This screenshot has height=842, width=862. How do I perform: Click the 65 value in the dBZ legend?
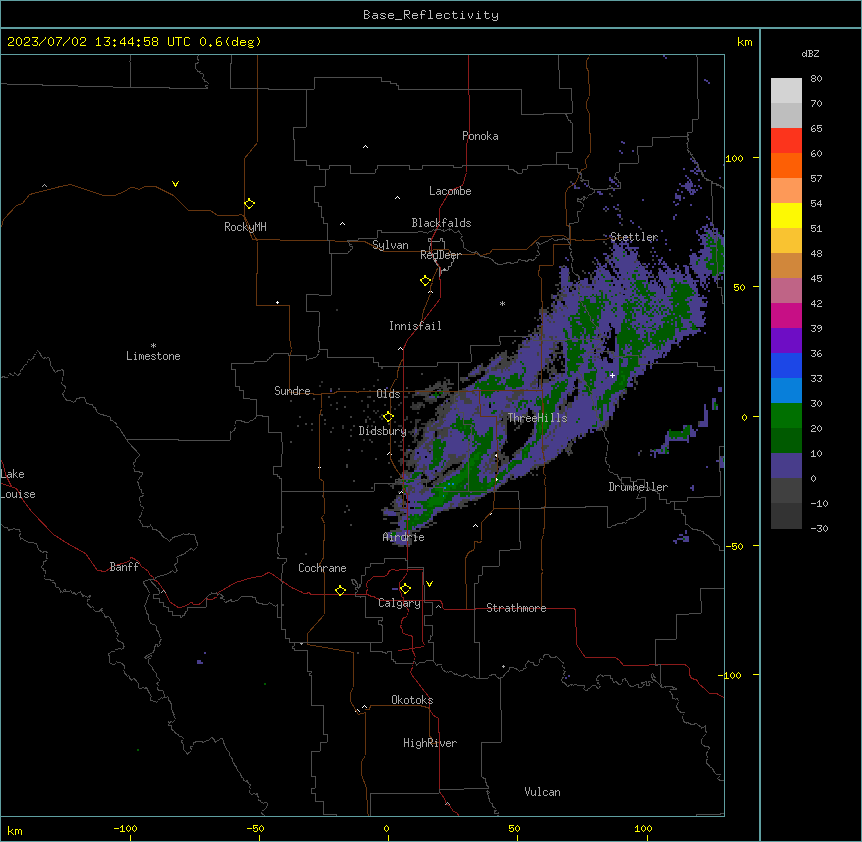click(816, 128)
